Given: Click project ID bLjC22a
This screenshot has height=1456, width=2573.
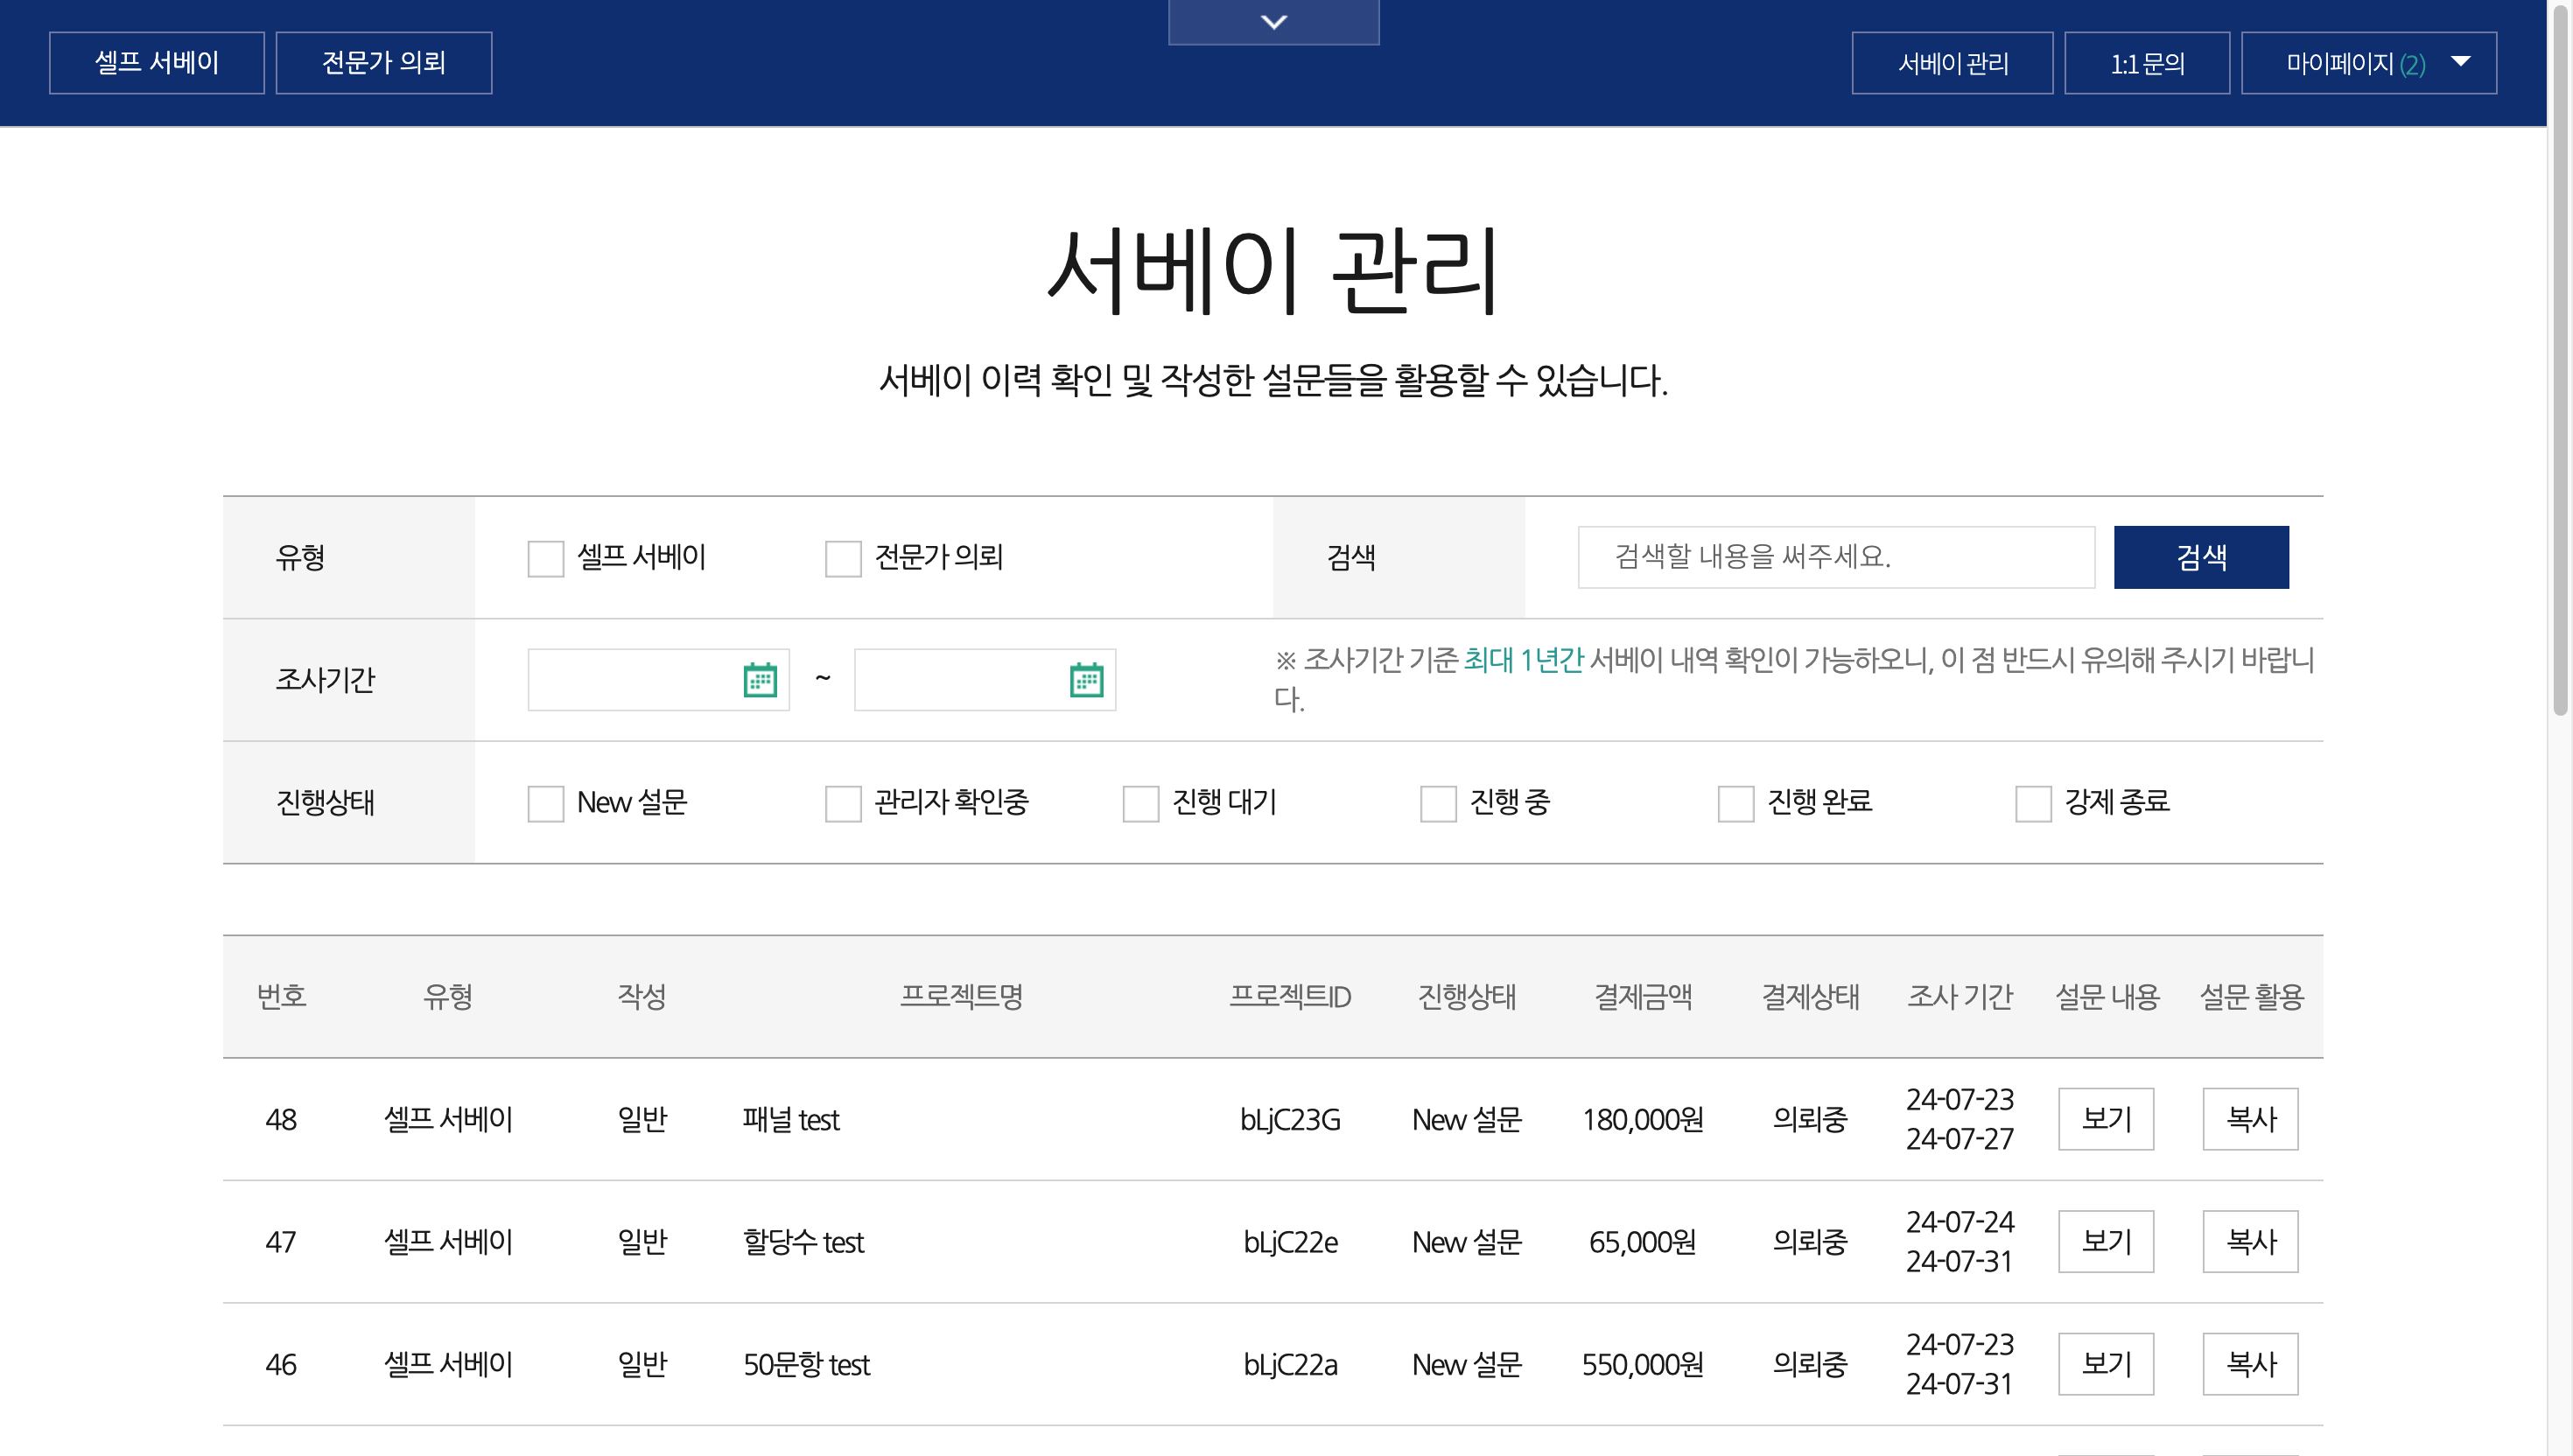Looking at the screenshot, I should 1290,1365.
